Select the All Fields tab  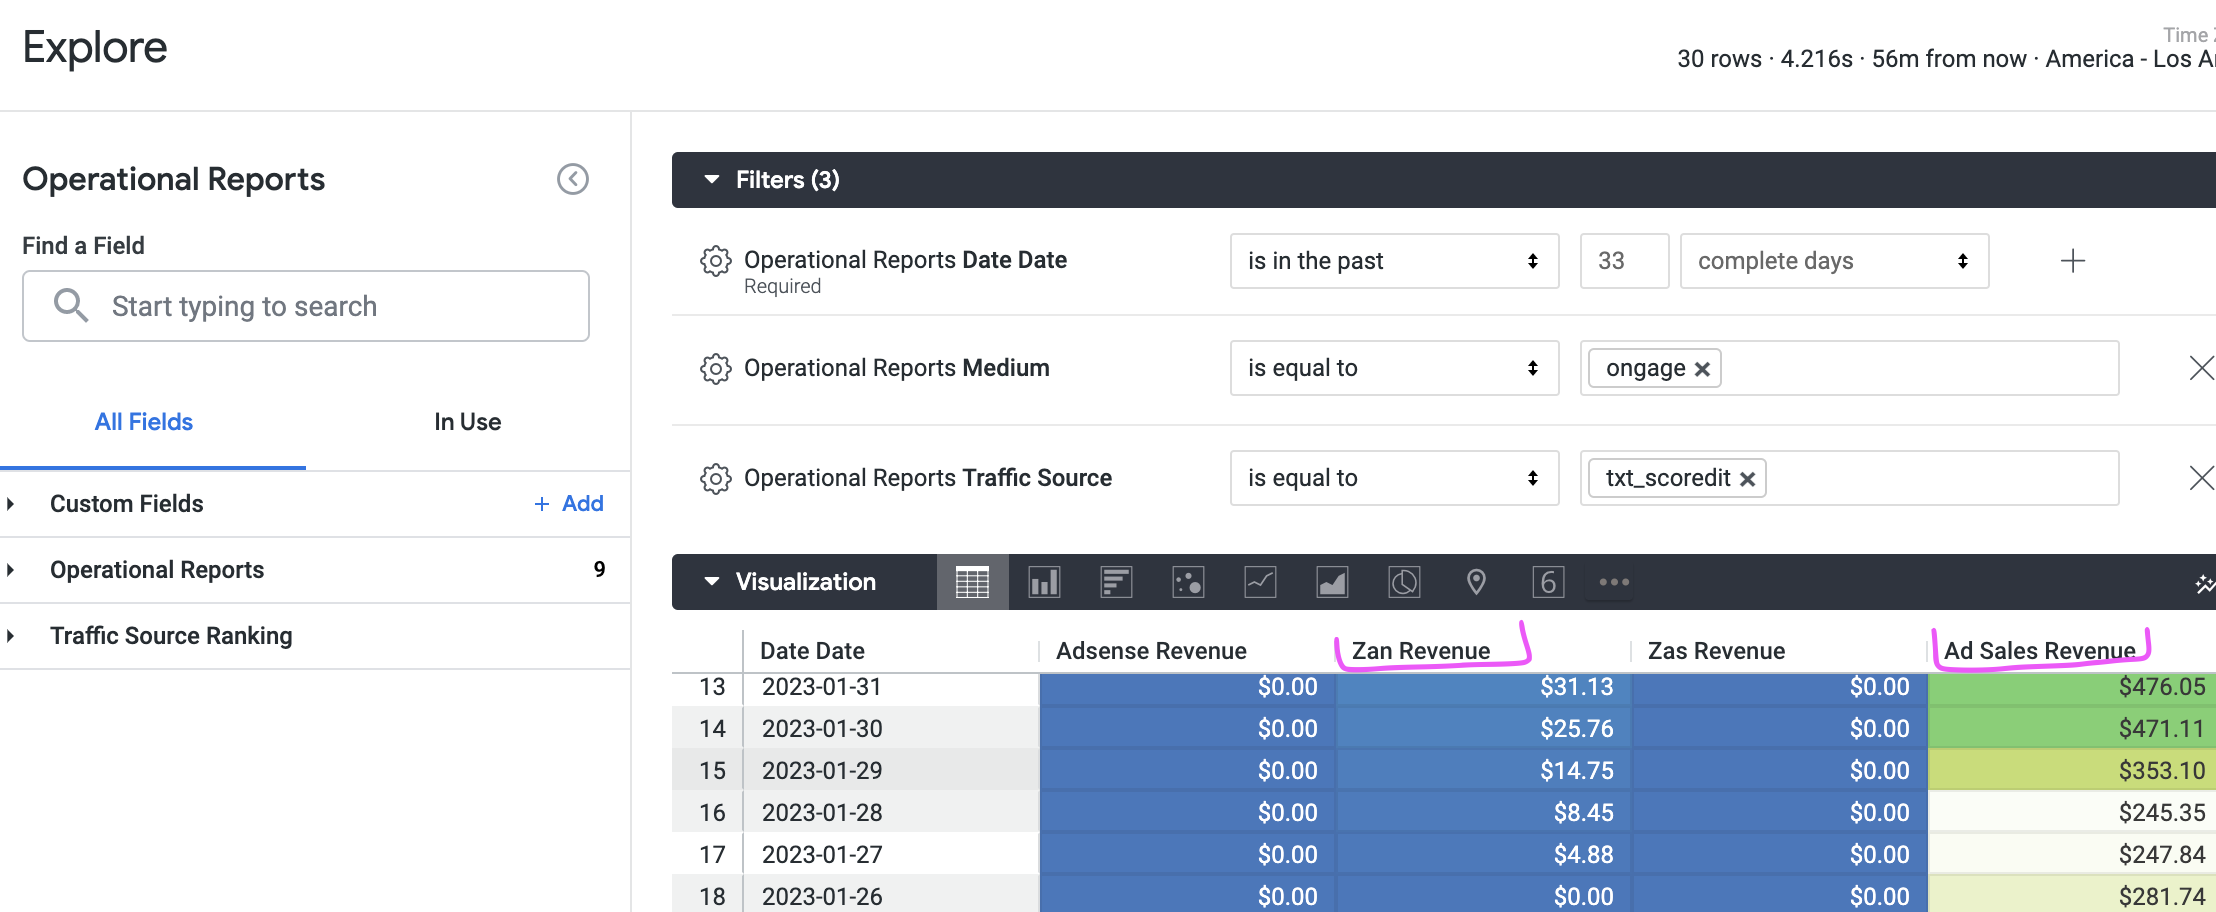click(143, 421)
